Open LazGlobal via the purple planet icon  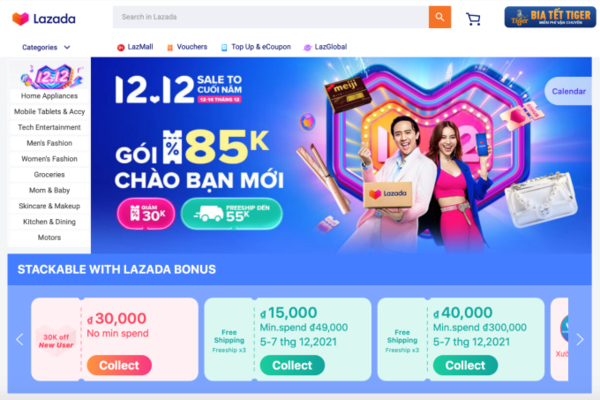(307, 47)
